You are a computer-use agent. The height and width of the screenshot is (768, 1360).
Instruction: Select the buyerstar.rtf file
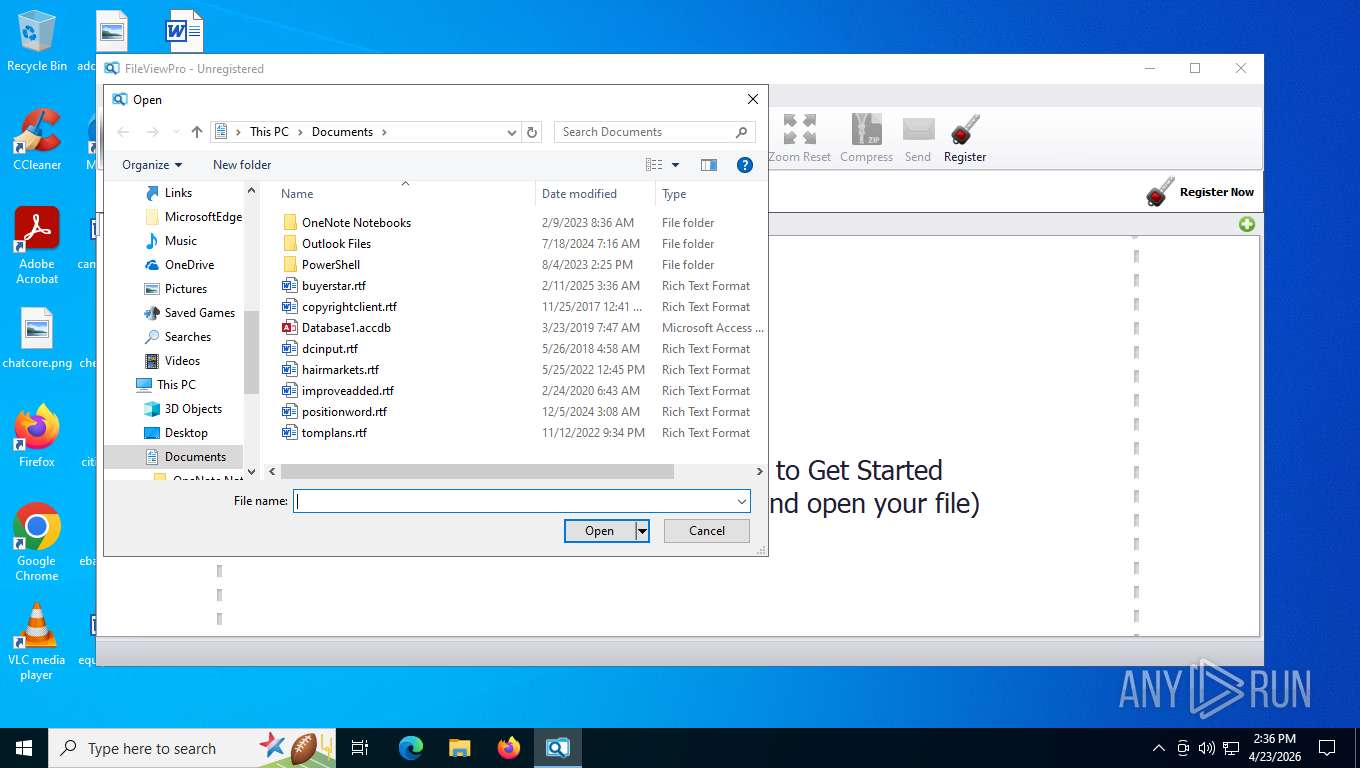tap(333, 286)
